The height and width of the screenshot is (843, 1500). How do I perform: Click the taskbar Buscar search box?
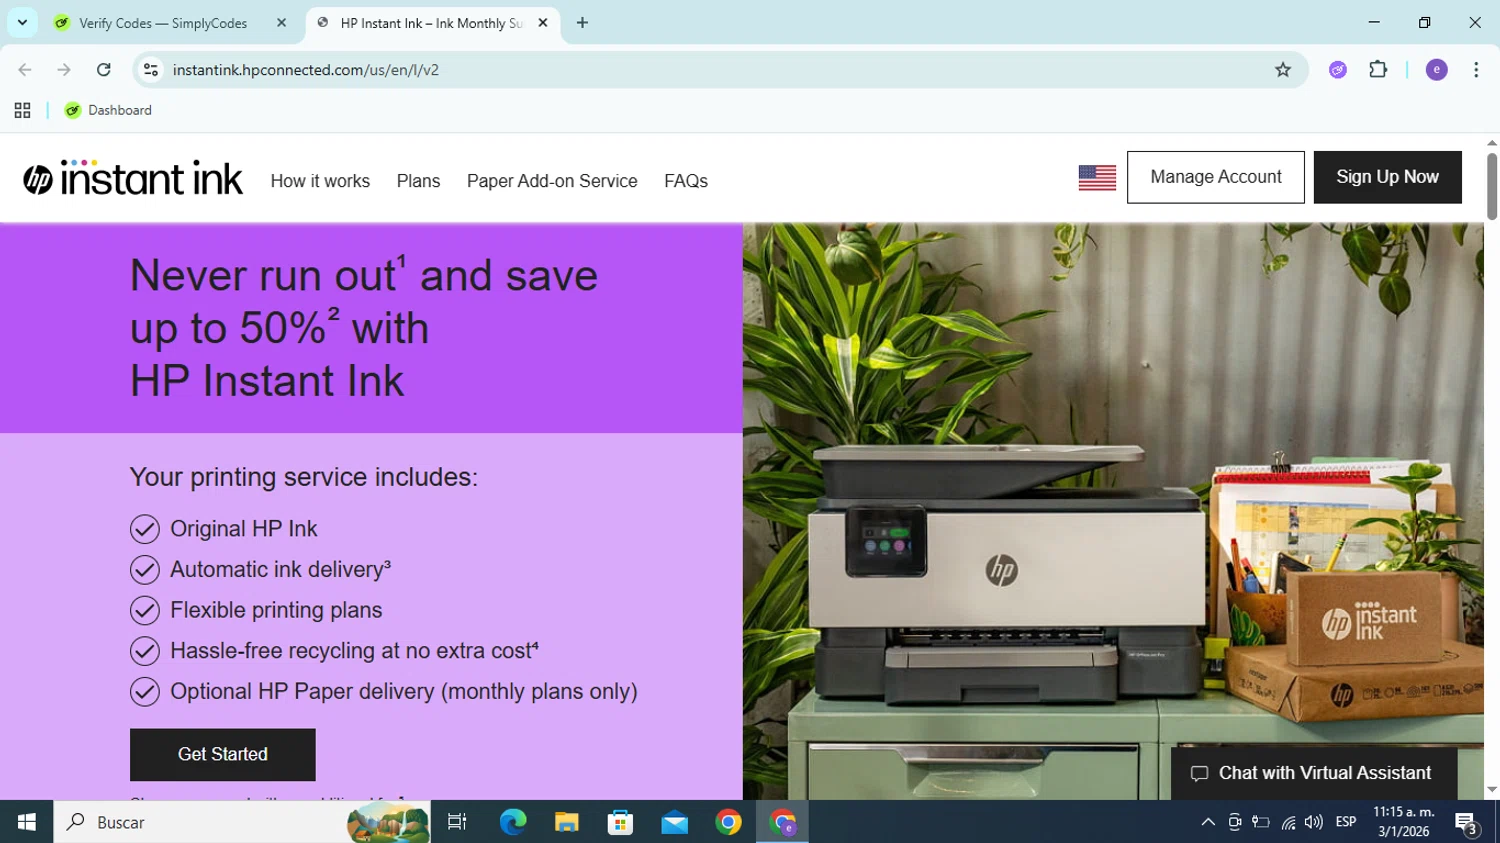click(242, 822)
